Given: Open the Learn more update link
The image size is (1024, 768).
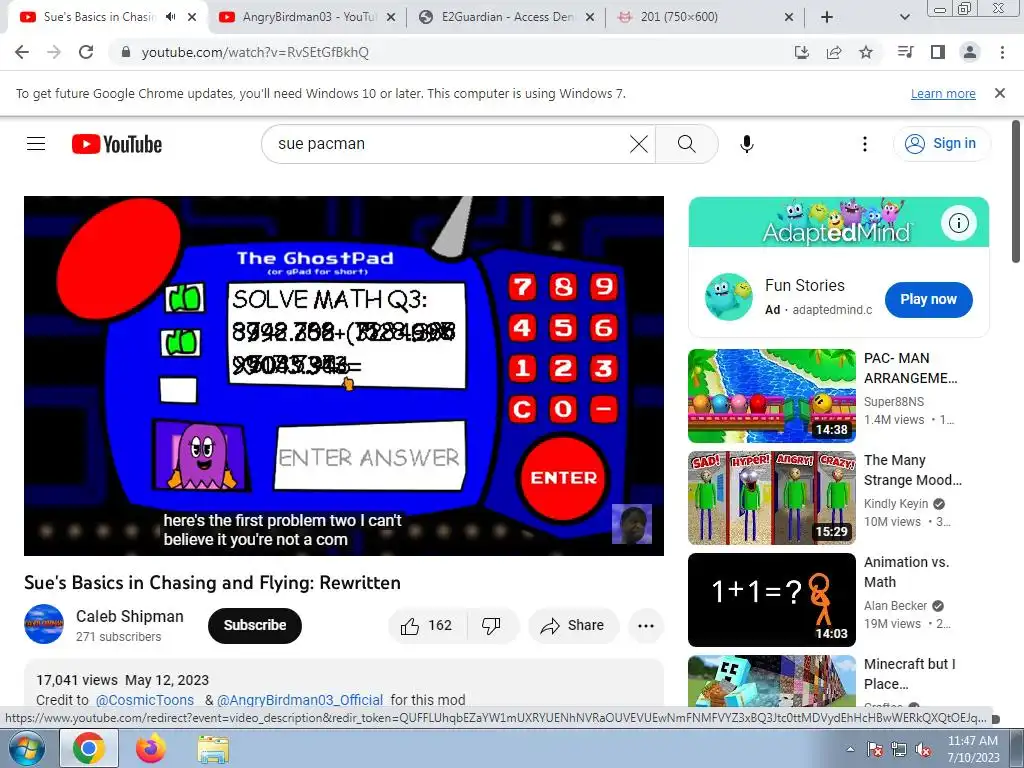Looking at the screenshot, I should click(943, 93).
